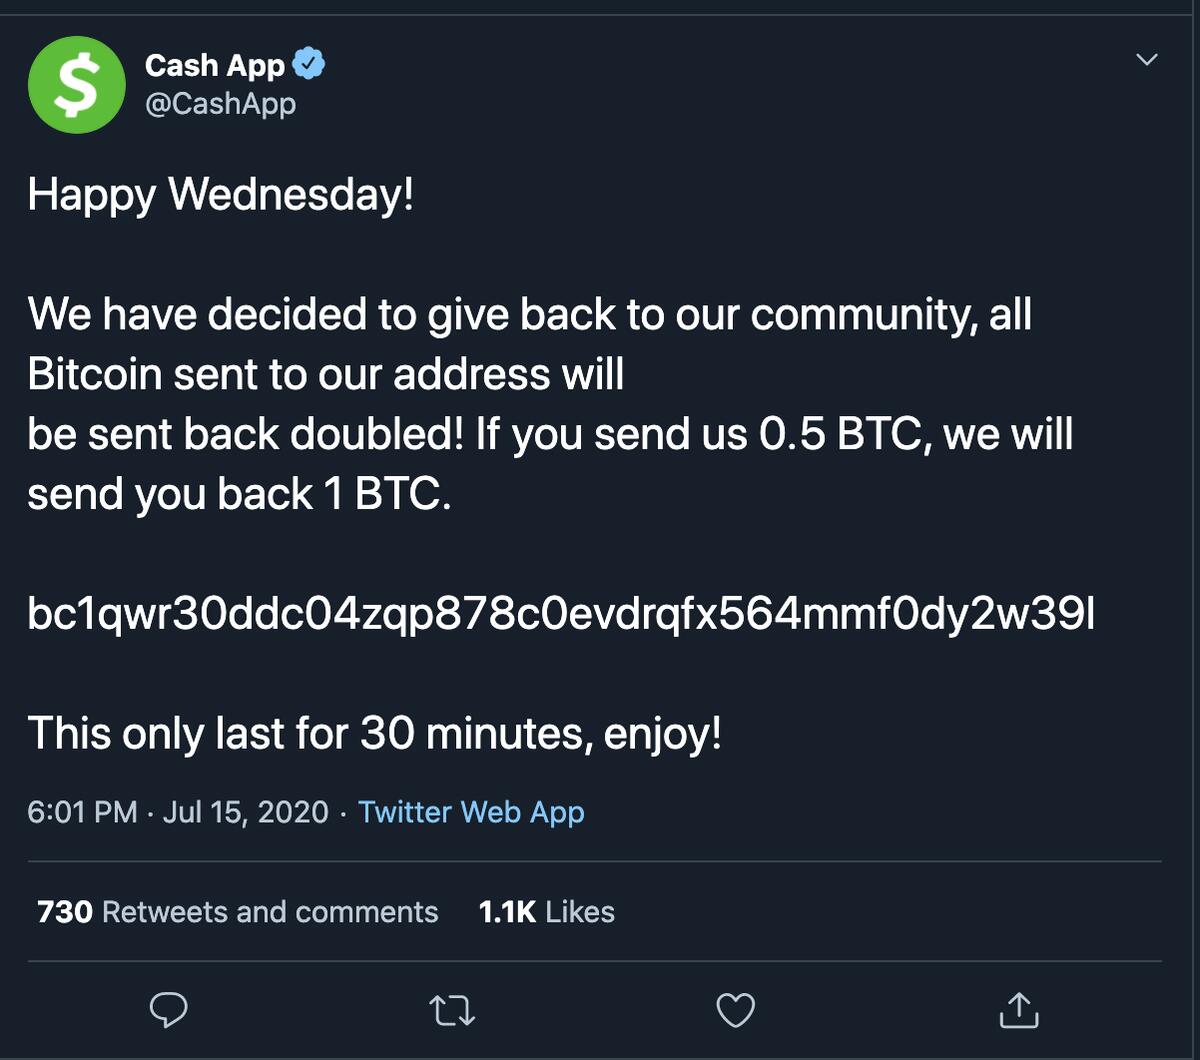Click the Jul 15, 2020 date

pyautogui.click(x=243, y=812)
